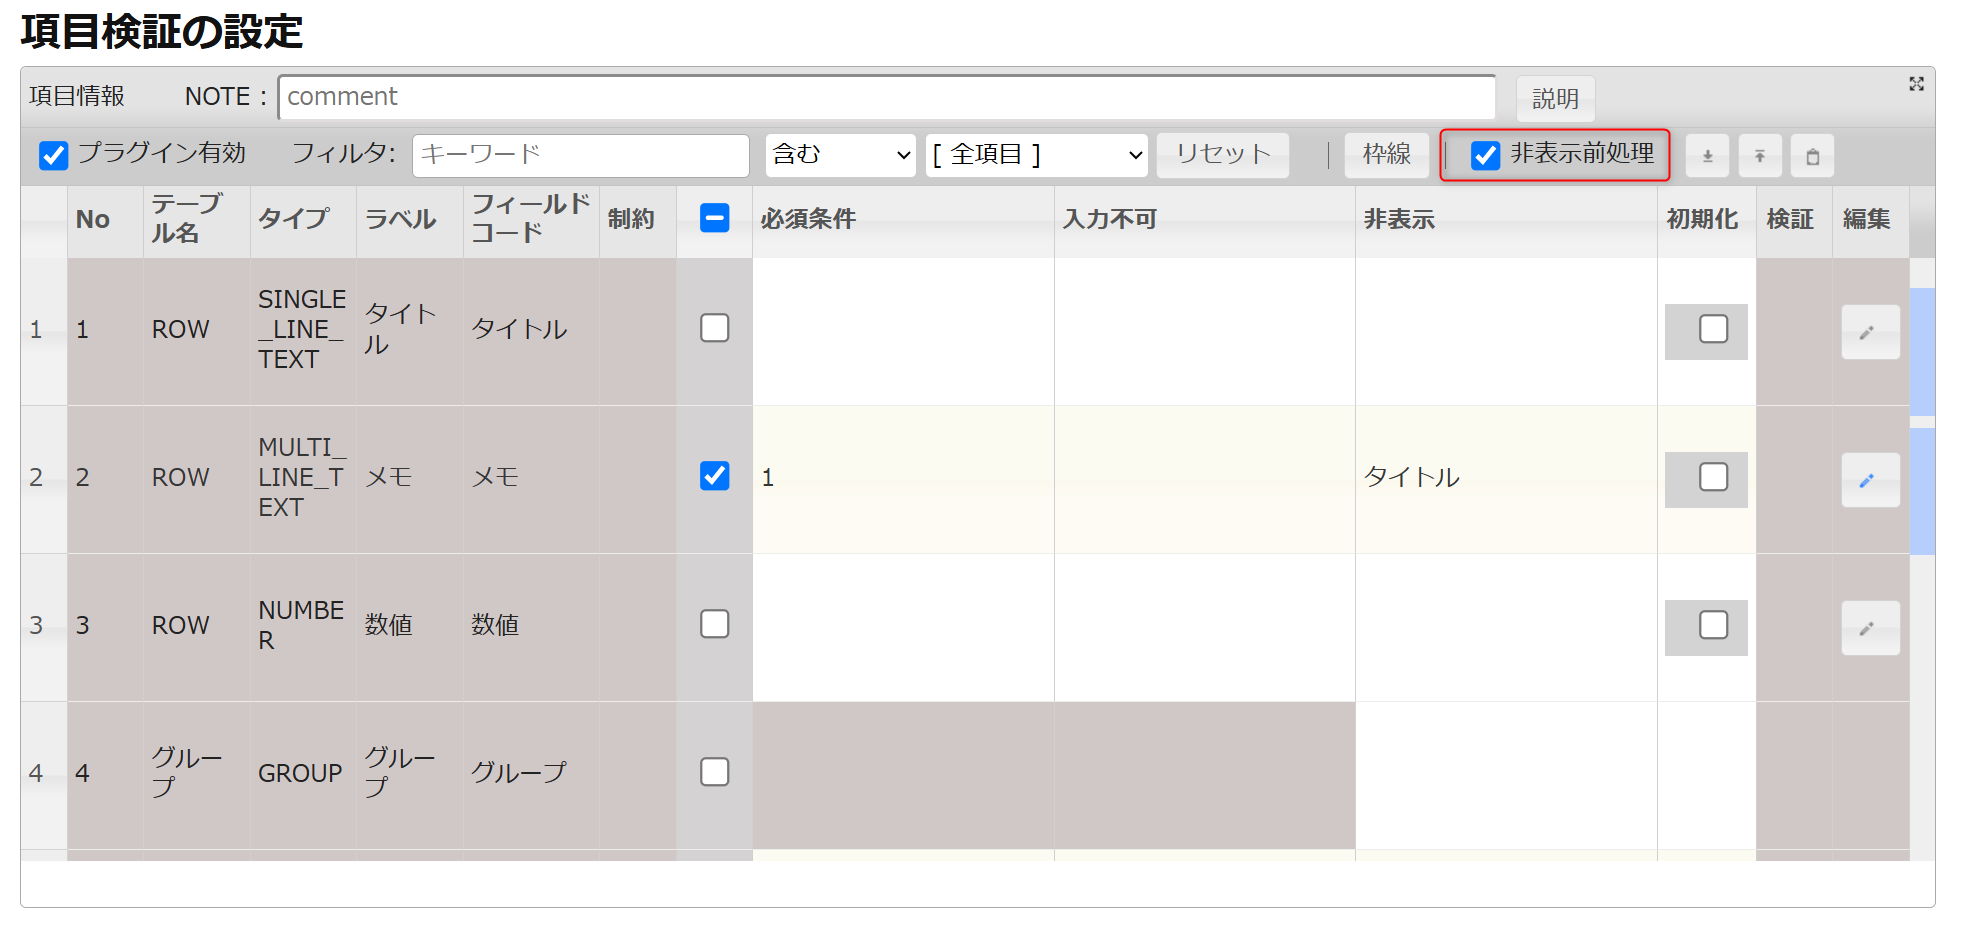Expand panel with the fullscreen icon

[x=1916, y=84]
